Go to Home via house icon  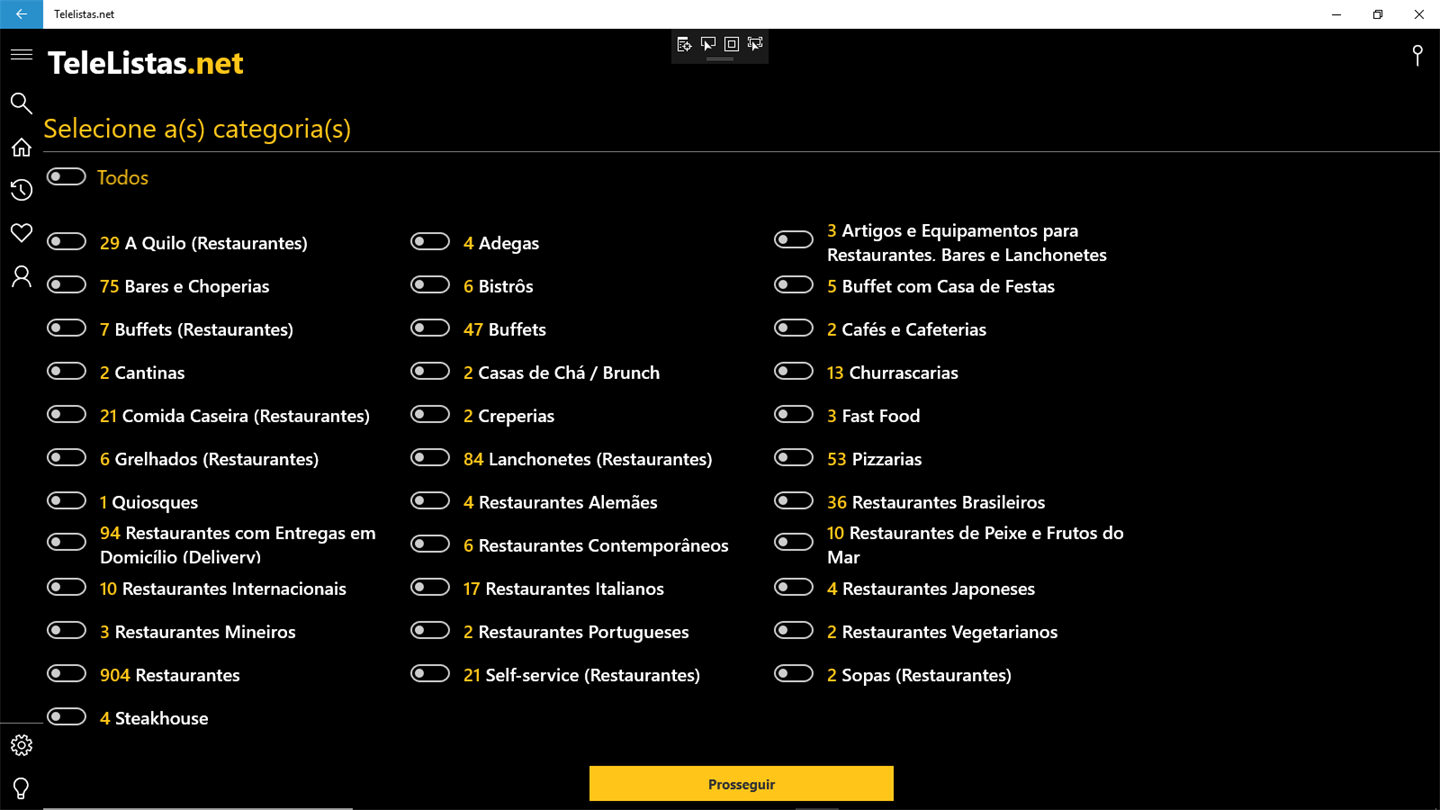click(x=21, y=147)
